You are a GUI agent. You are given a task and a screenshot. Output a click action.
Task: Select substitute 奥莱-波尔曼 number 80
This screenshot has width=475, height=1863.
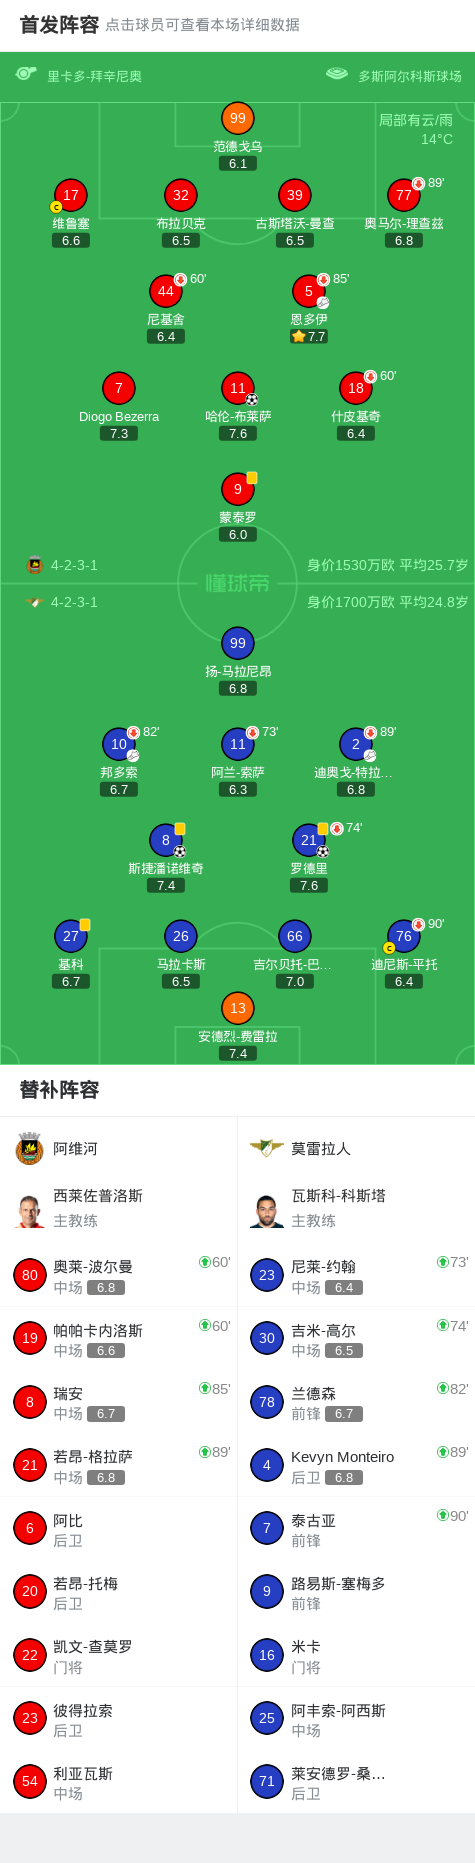(119, 1275)
